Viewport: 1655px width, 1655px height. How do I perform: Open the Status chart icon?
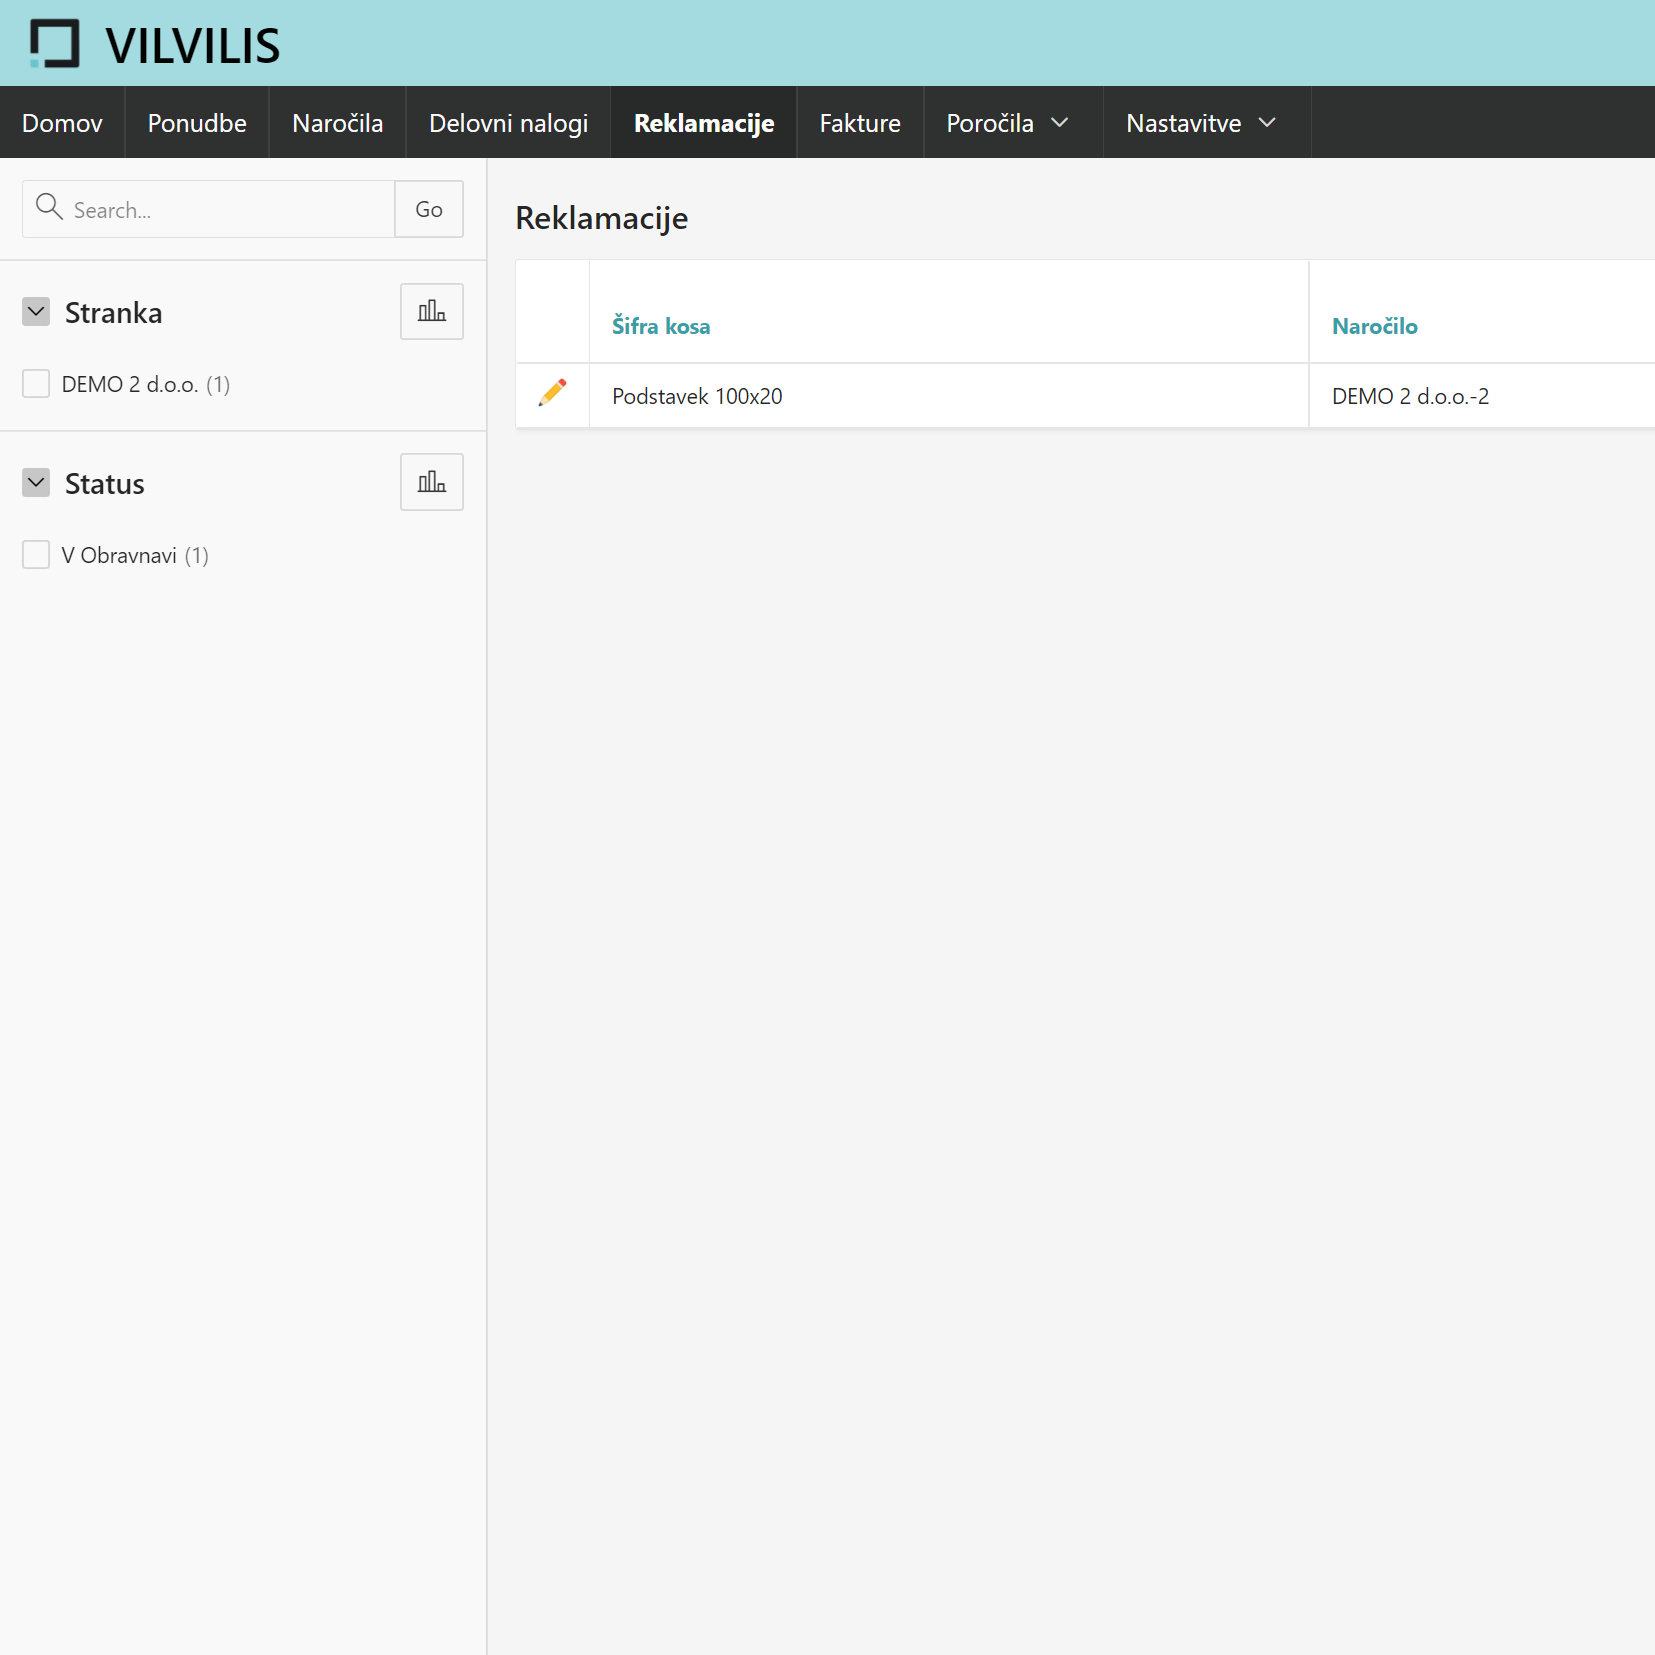tap(431, 483)
